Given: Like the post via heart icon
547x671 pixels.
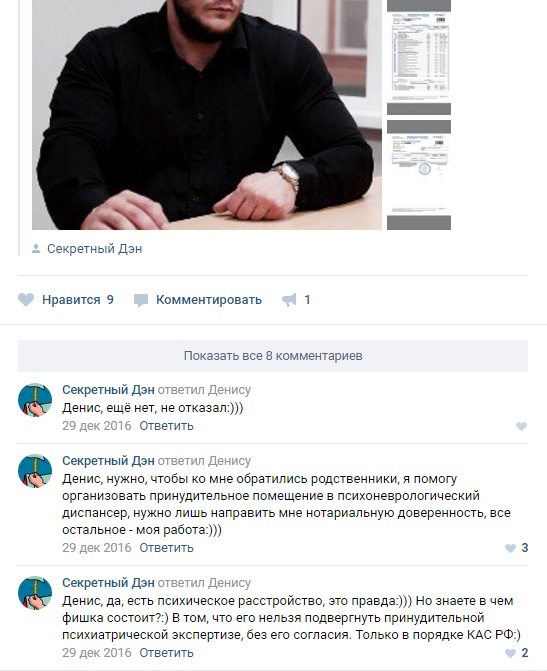Looking at the screenshot, I should coord(26,300).
